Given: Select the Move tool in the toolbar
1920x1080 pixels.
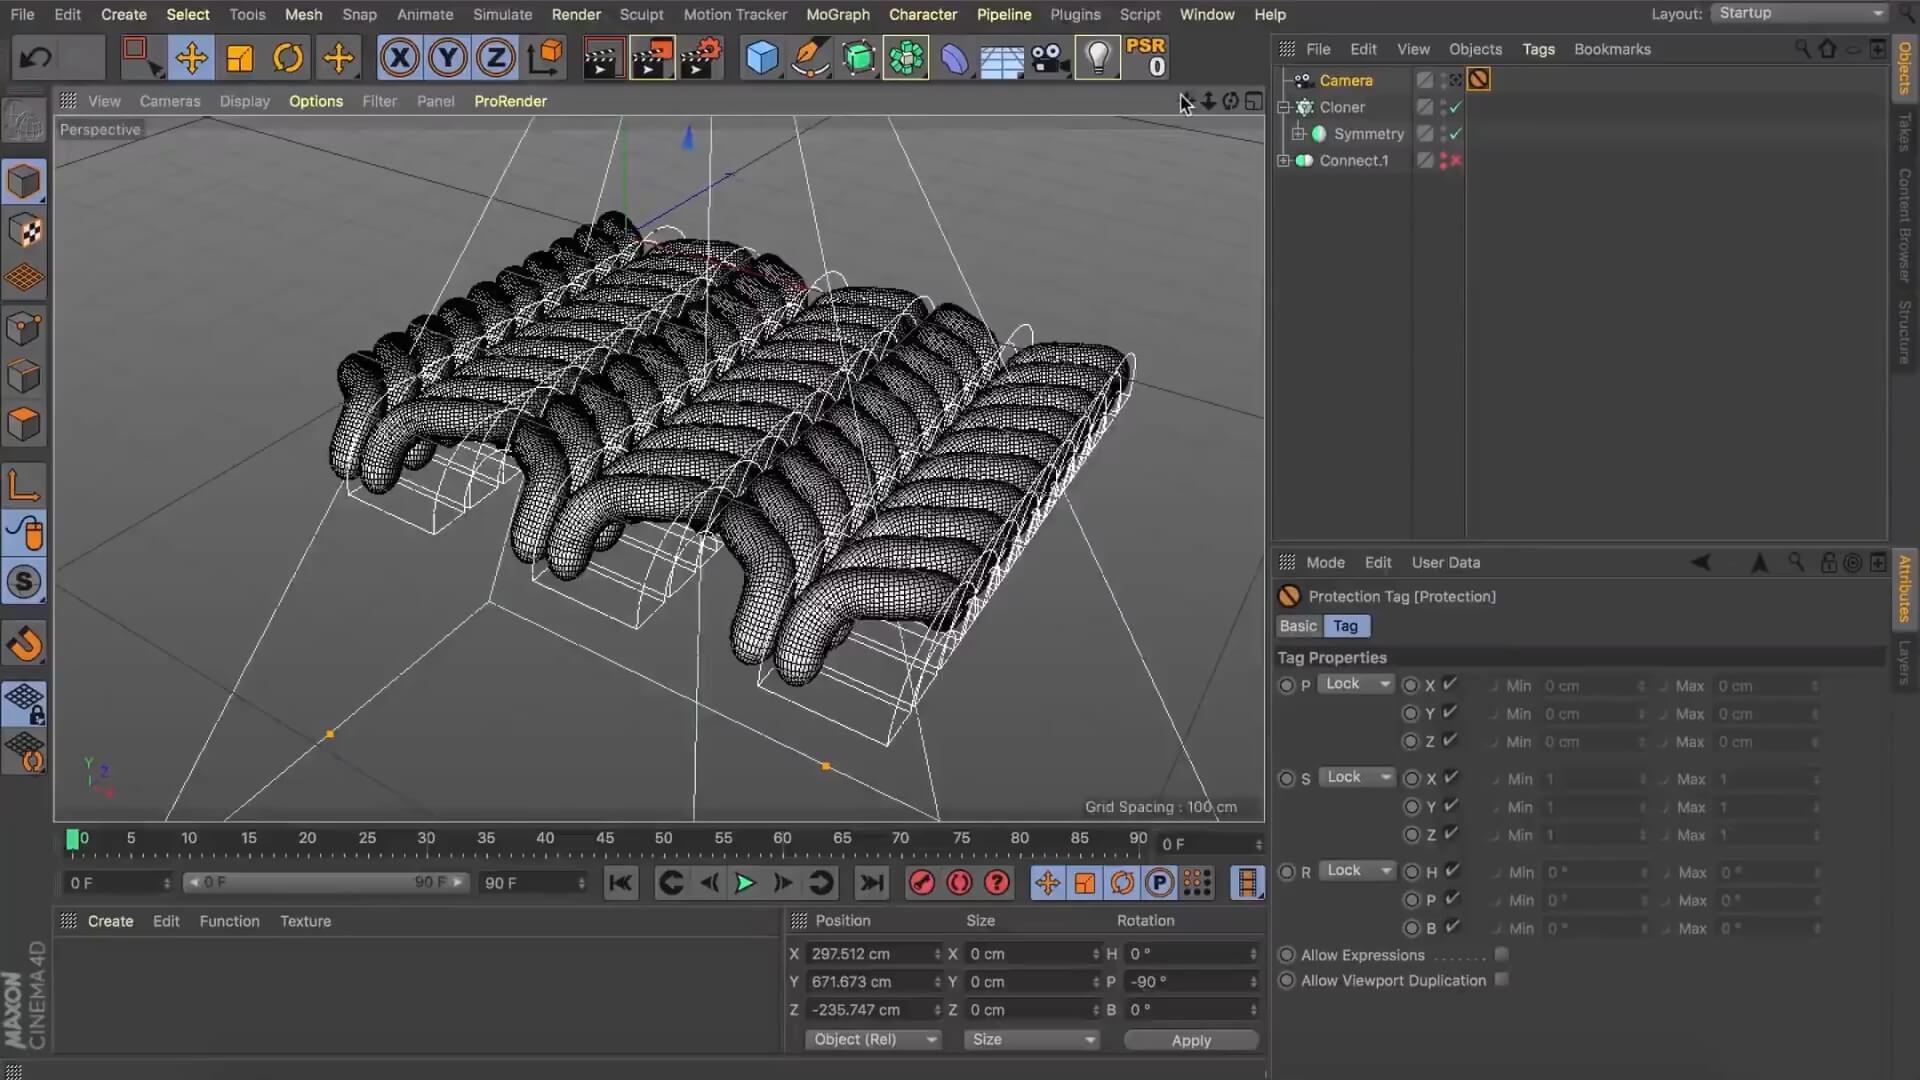Looking at the screenshot, I should click(x=191, y=58).
